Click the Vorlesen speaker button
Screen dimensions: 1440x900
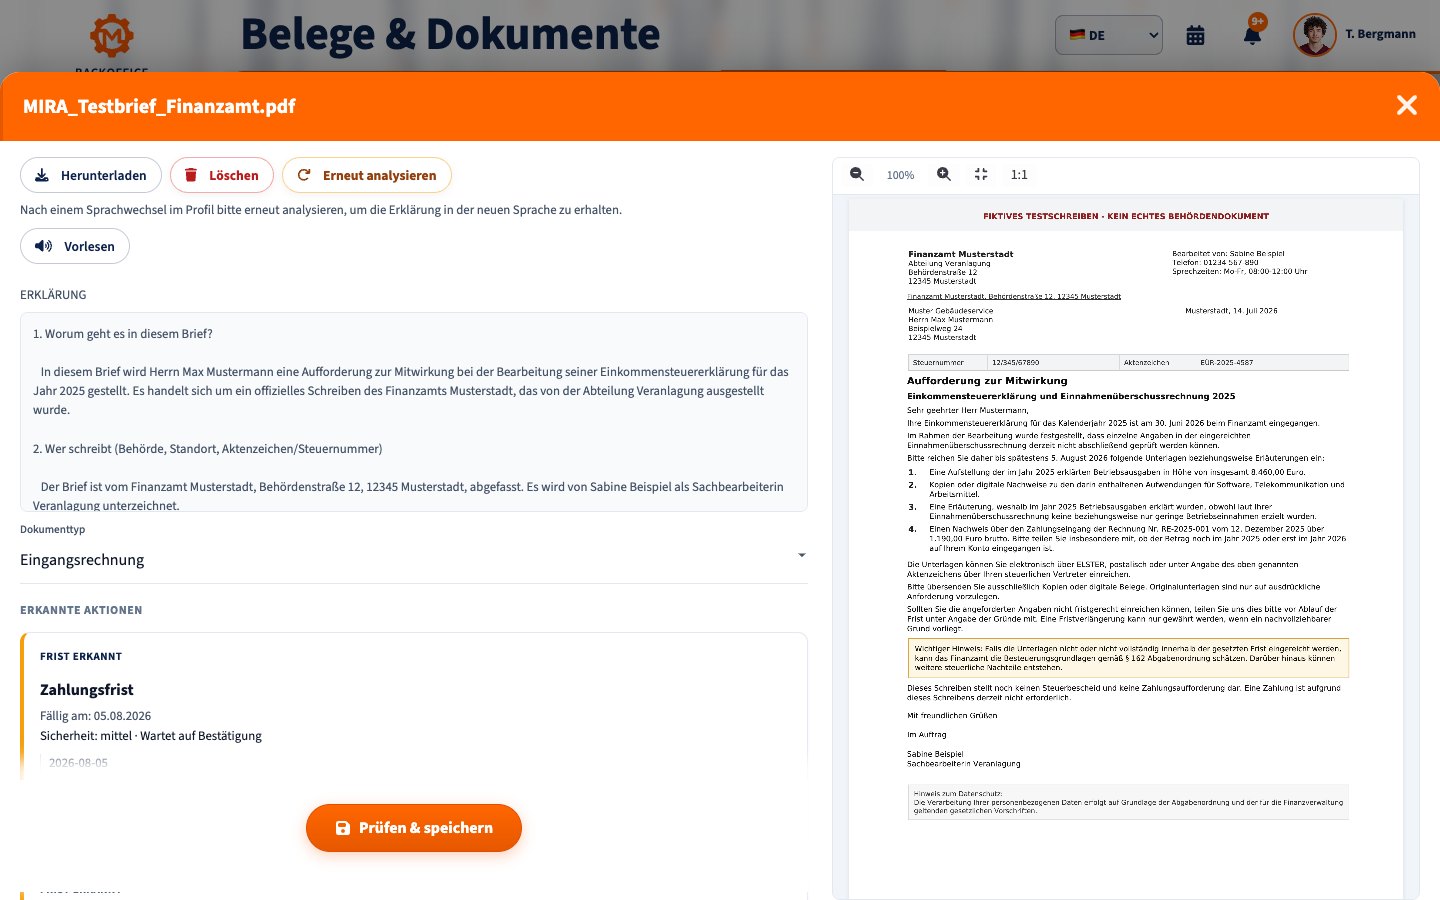tap(75, 246)
